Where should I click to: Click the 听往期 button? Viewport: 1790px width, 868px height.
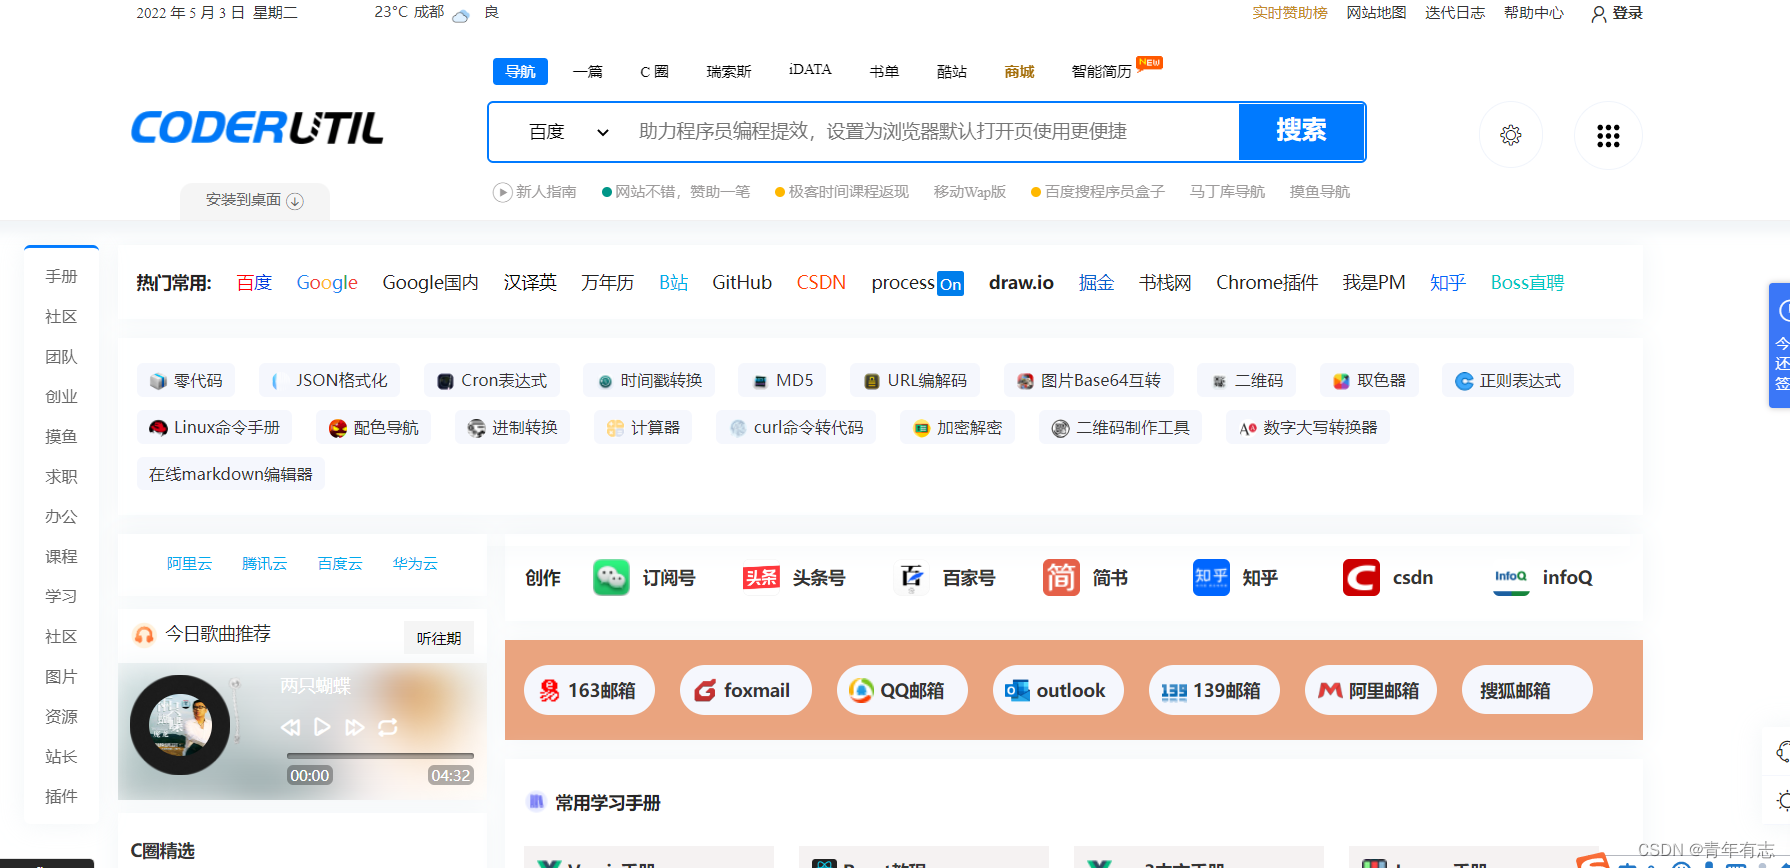439,638
